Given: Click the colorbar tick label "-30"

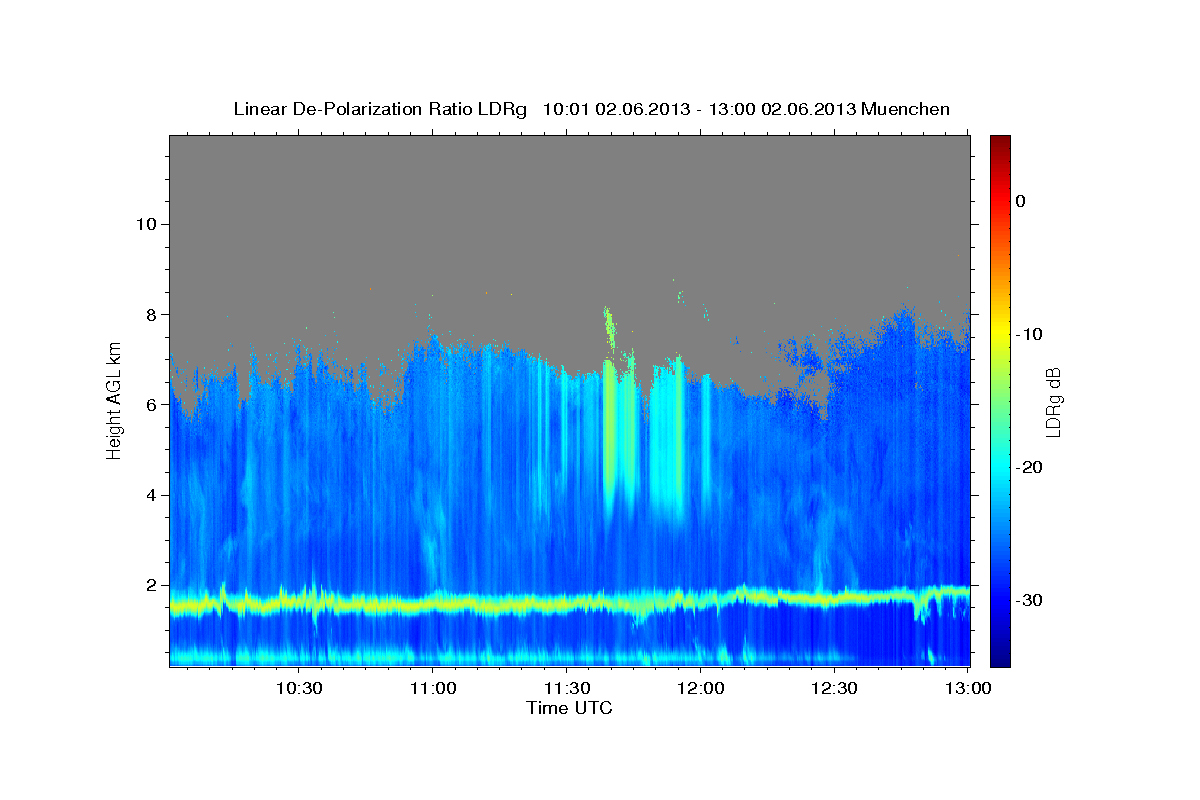Looking at the screenshot, I should (1029, 600).
